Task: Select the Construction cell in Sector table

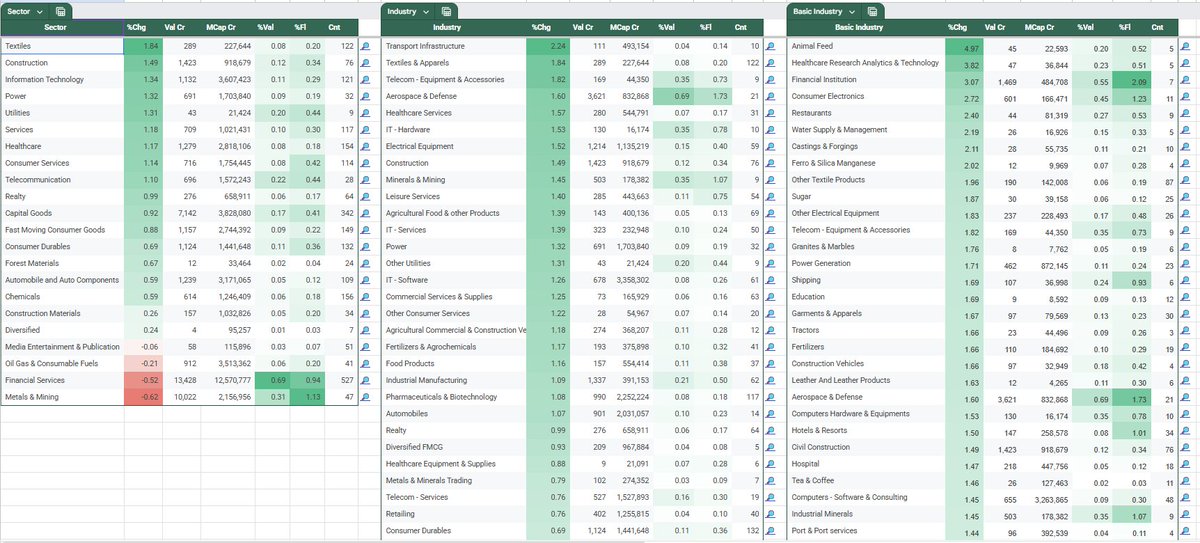Action: coord(63,63)
